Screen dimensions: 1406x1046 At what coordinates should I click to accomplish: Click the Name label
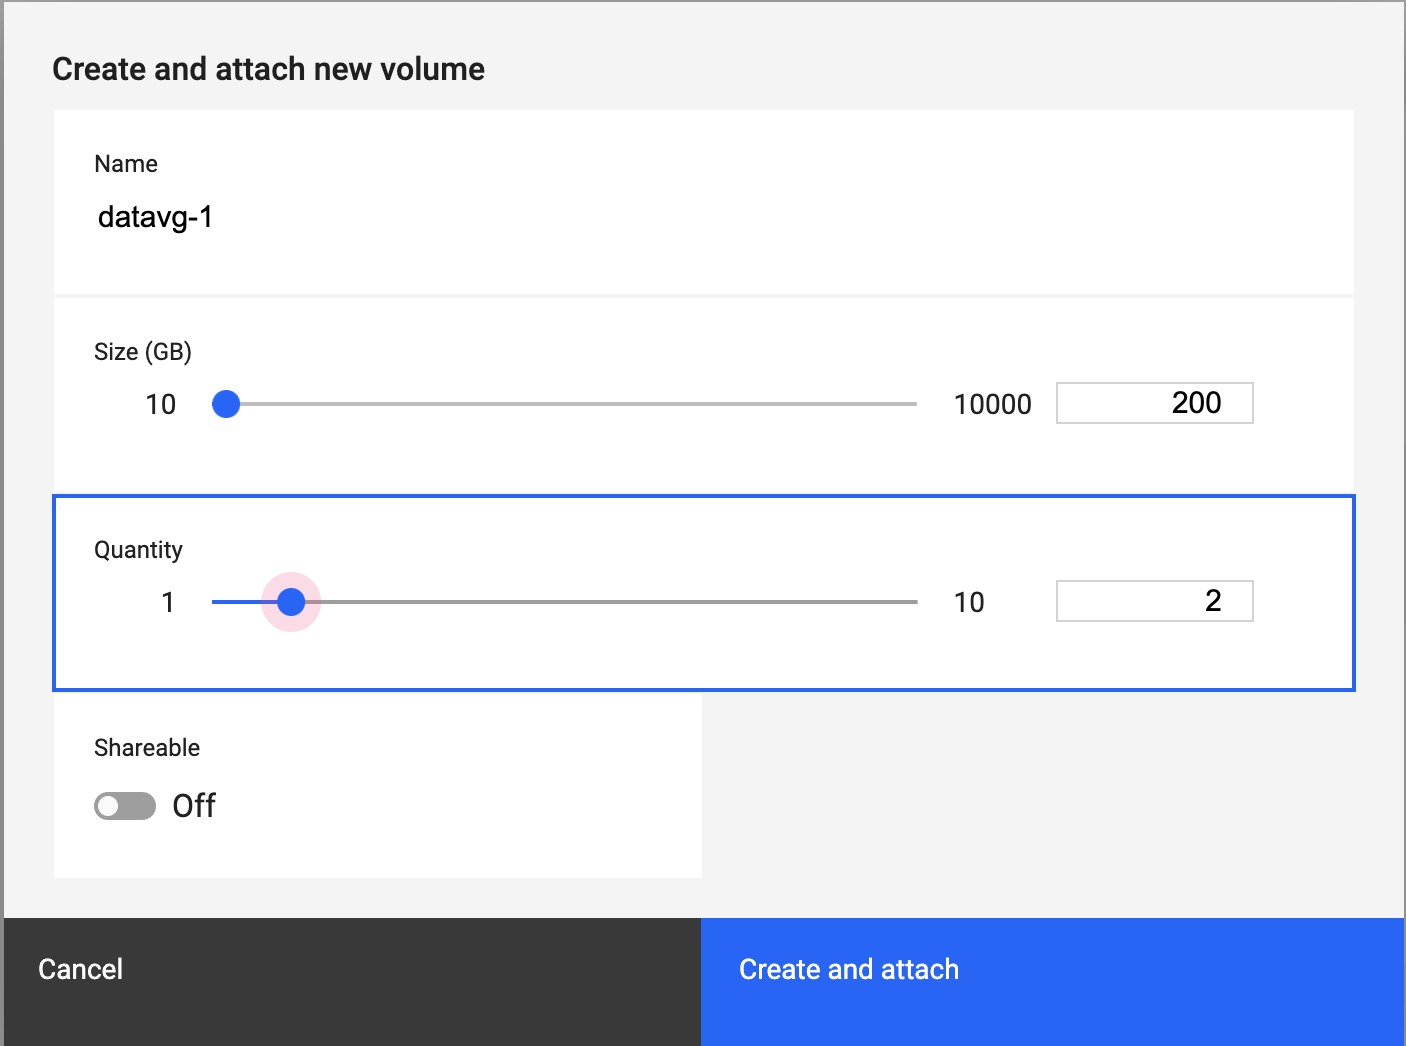[x=126, y=163]
